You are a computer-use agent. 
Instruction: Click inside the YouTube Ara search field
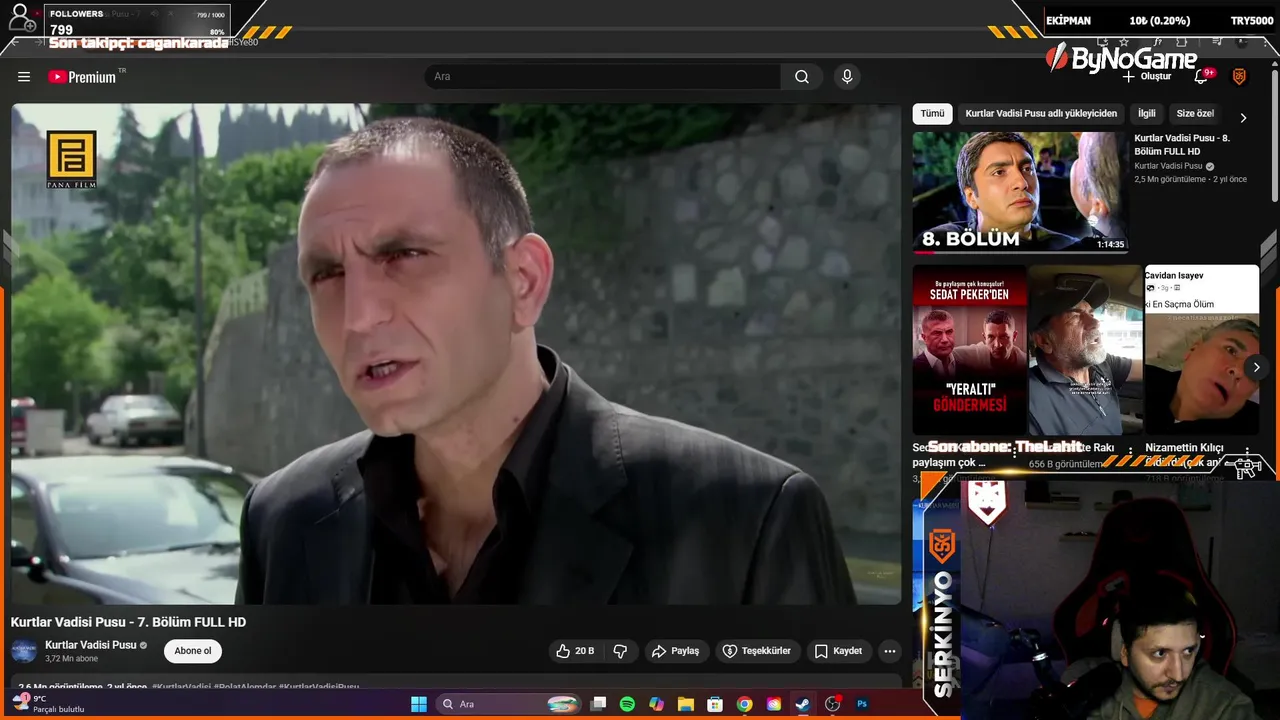pyautogui.click(x=602, y=77)
